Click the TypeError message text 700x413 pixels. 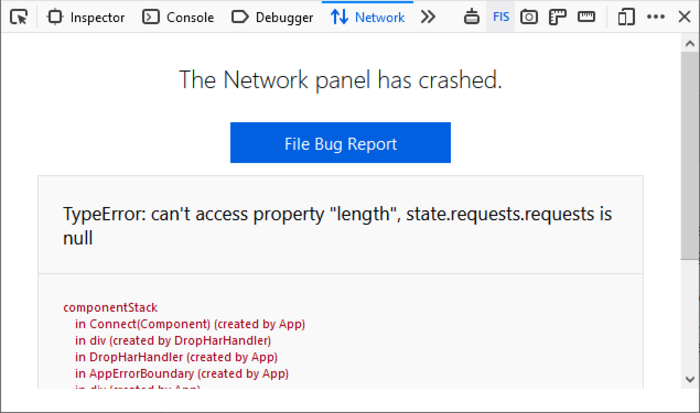point(338,226)
